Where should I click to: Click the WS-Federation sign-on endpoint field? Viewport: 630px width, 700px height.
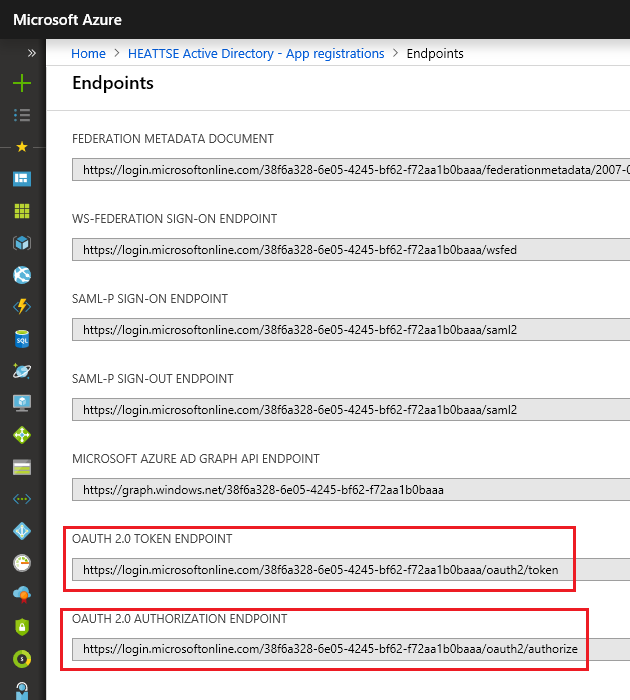350,250
